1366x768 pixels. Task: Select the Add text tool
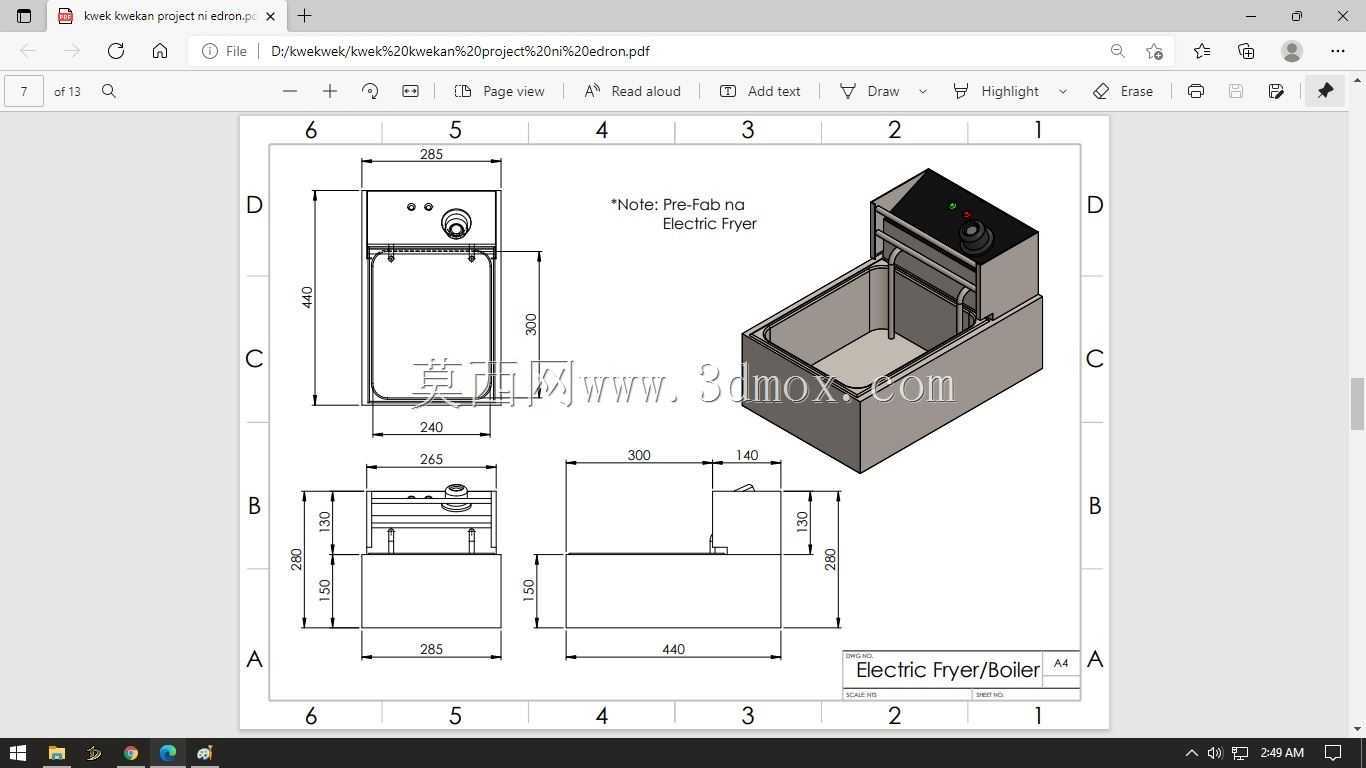tap(760, 91)
